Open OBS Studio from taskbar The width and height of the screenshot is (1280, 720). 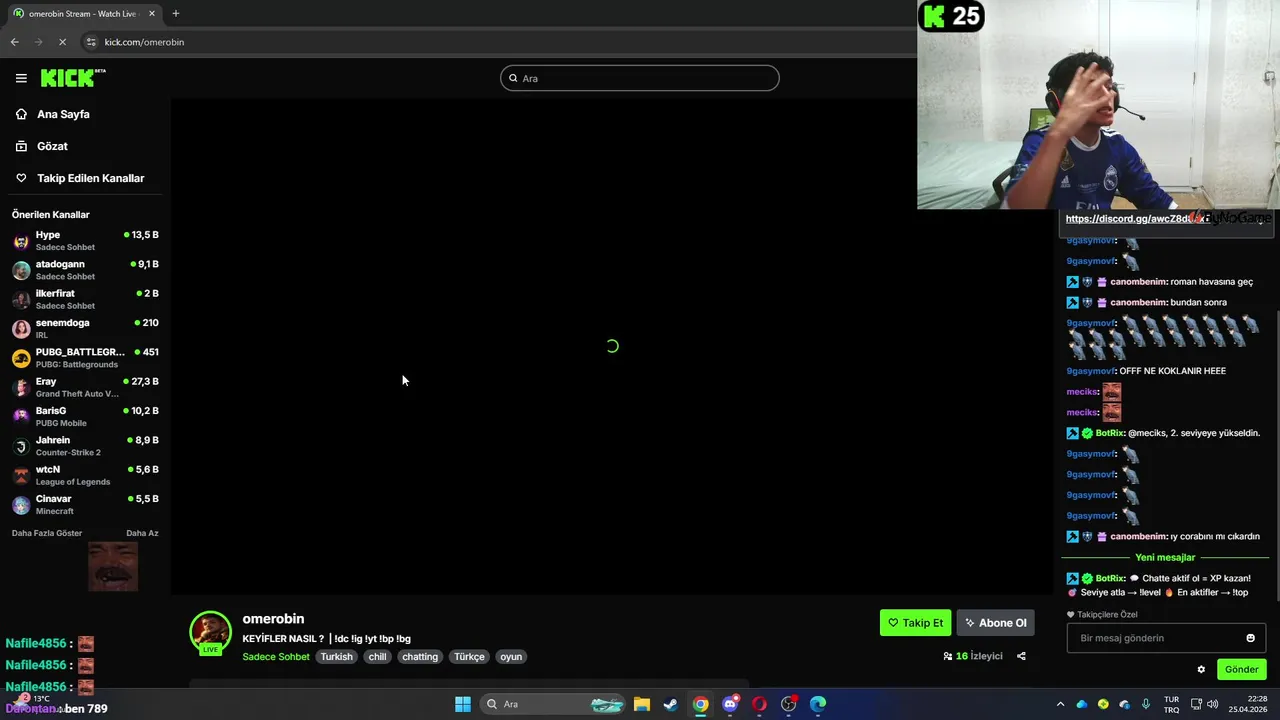789,704
